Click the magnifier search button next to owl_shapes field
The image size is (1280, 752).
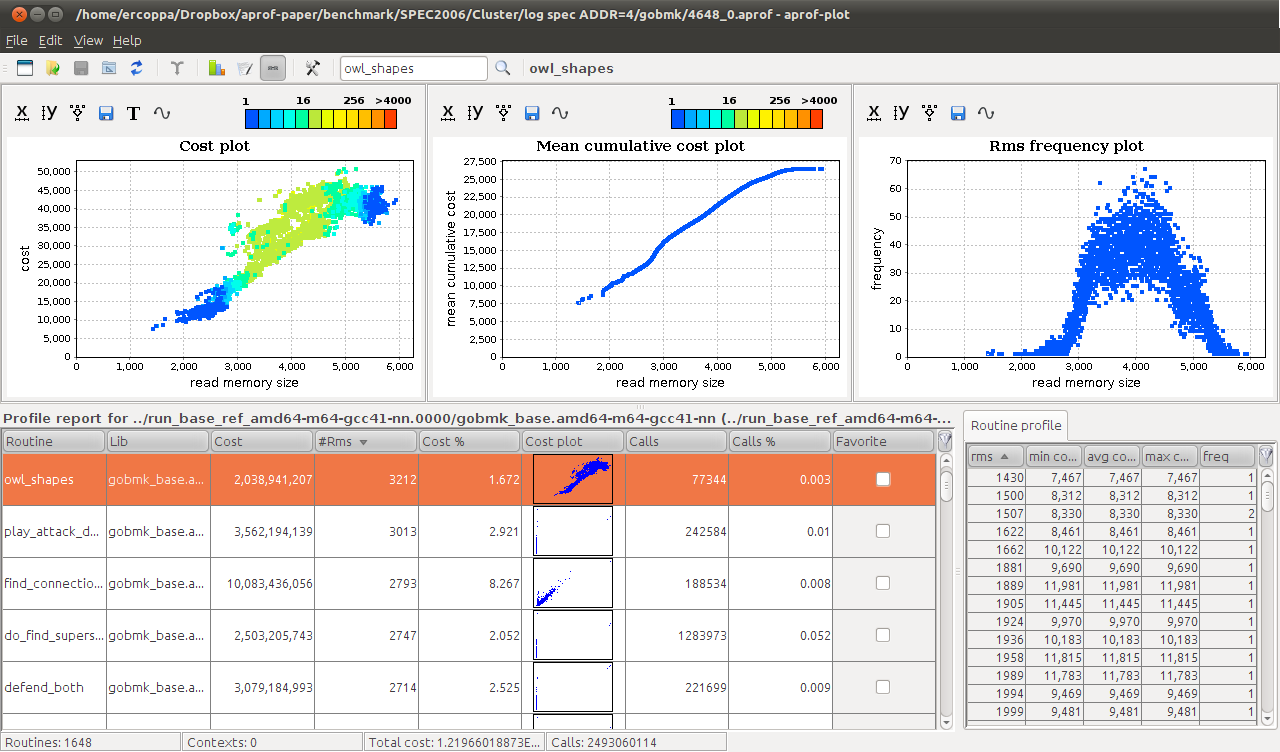tap(502, 68)
